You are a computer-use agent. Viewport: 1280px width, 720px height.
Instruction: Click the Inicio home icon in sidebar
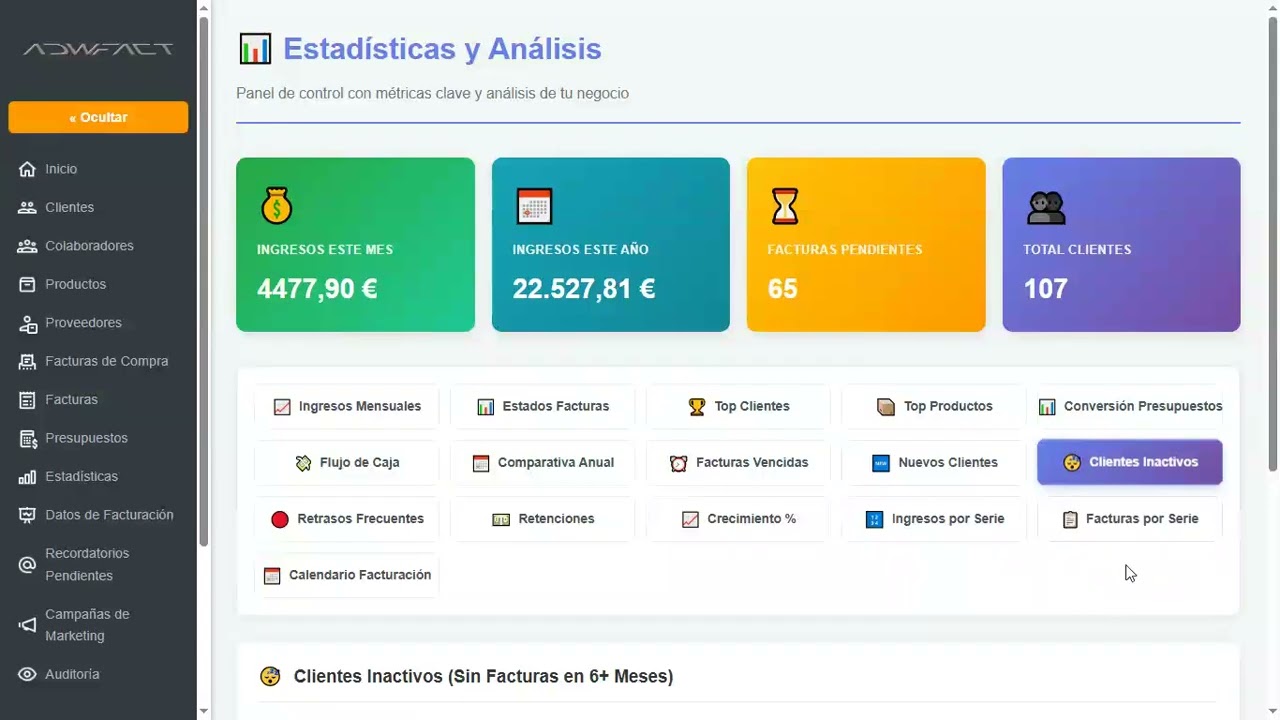tap(27, 169)
